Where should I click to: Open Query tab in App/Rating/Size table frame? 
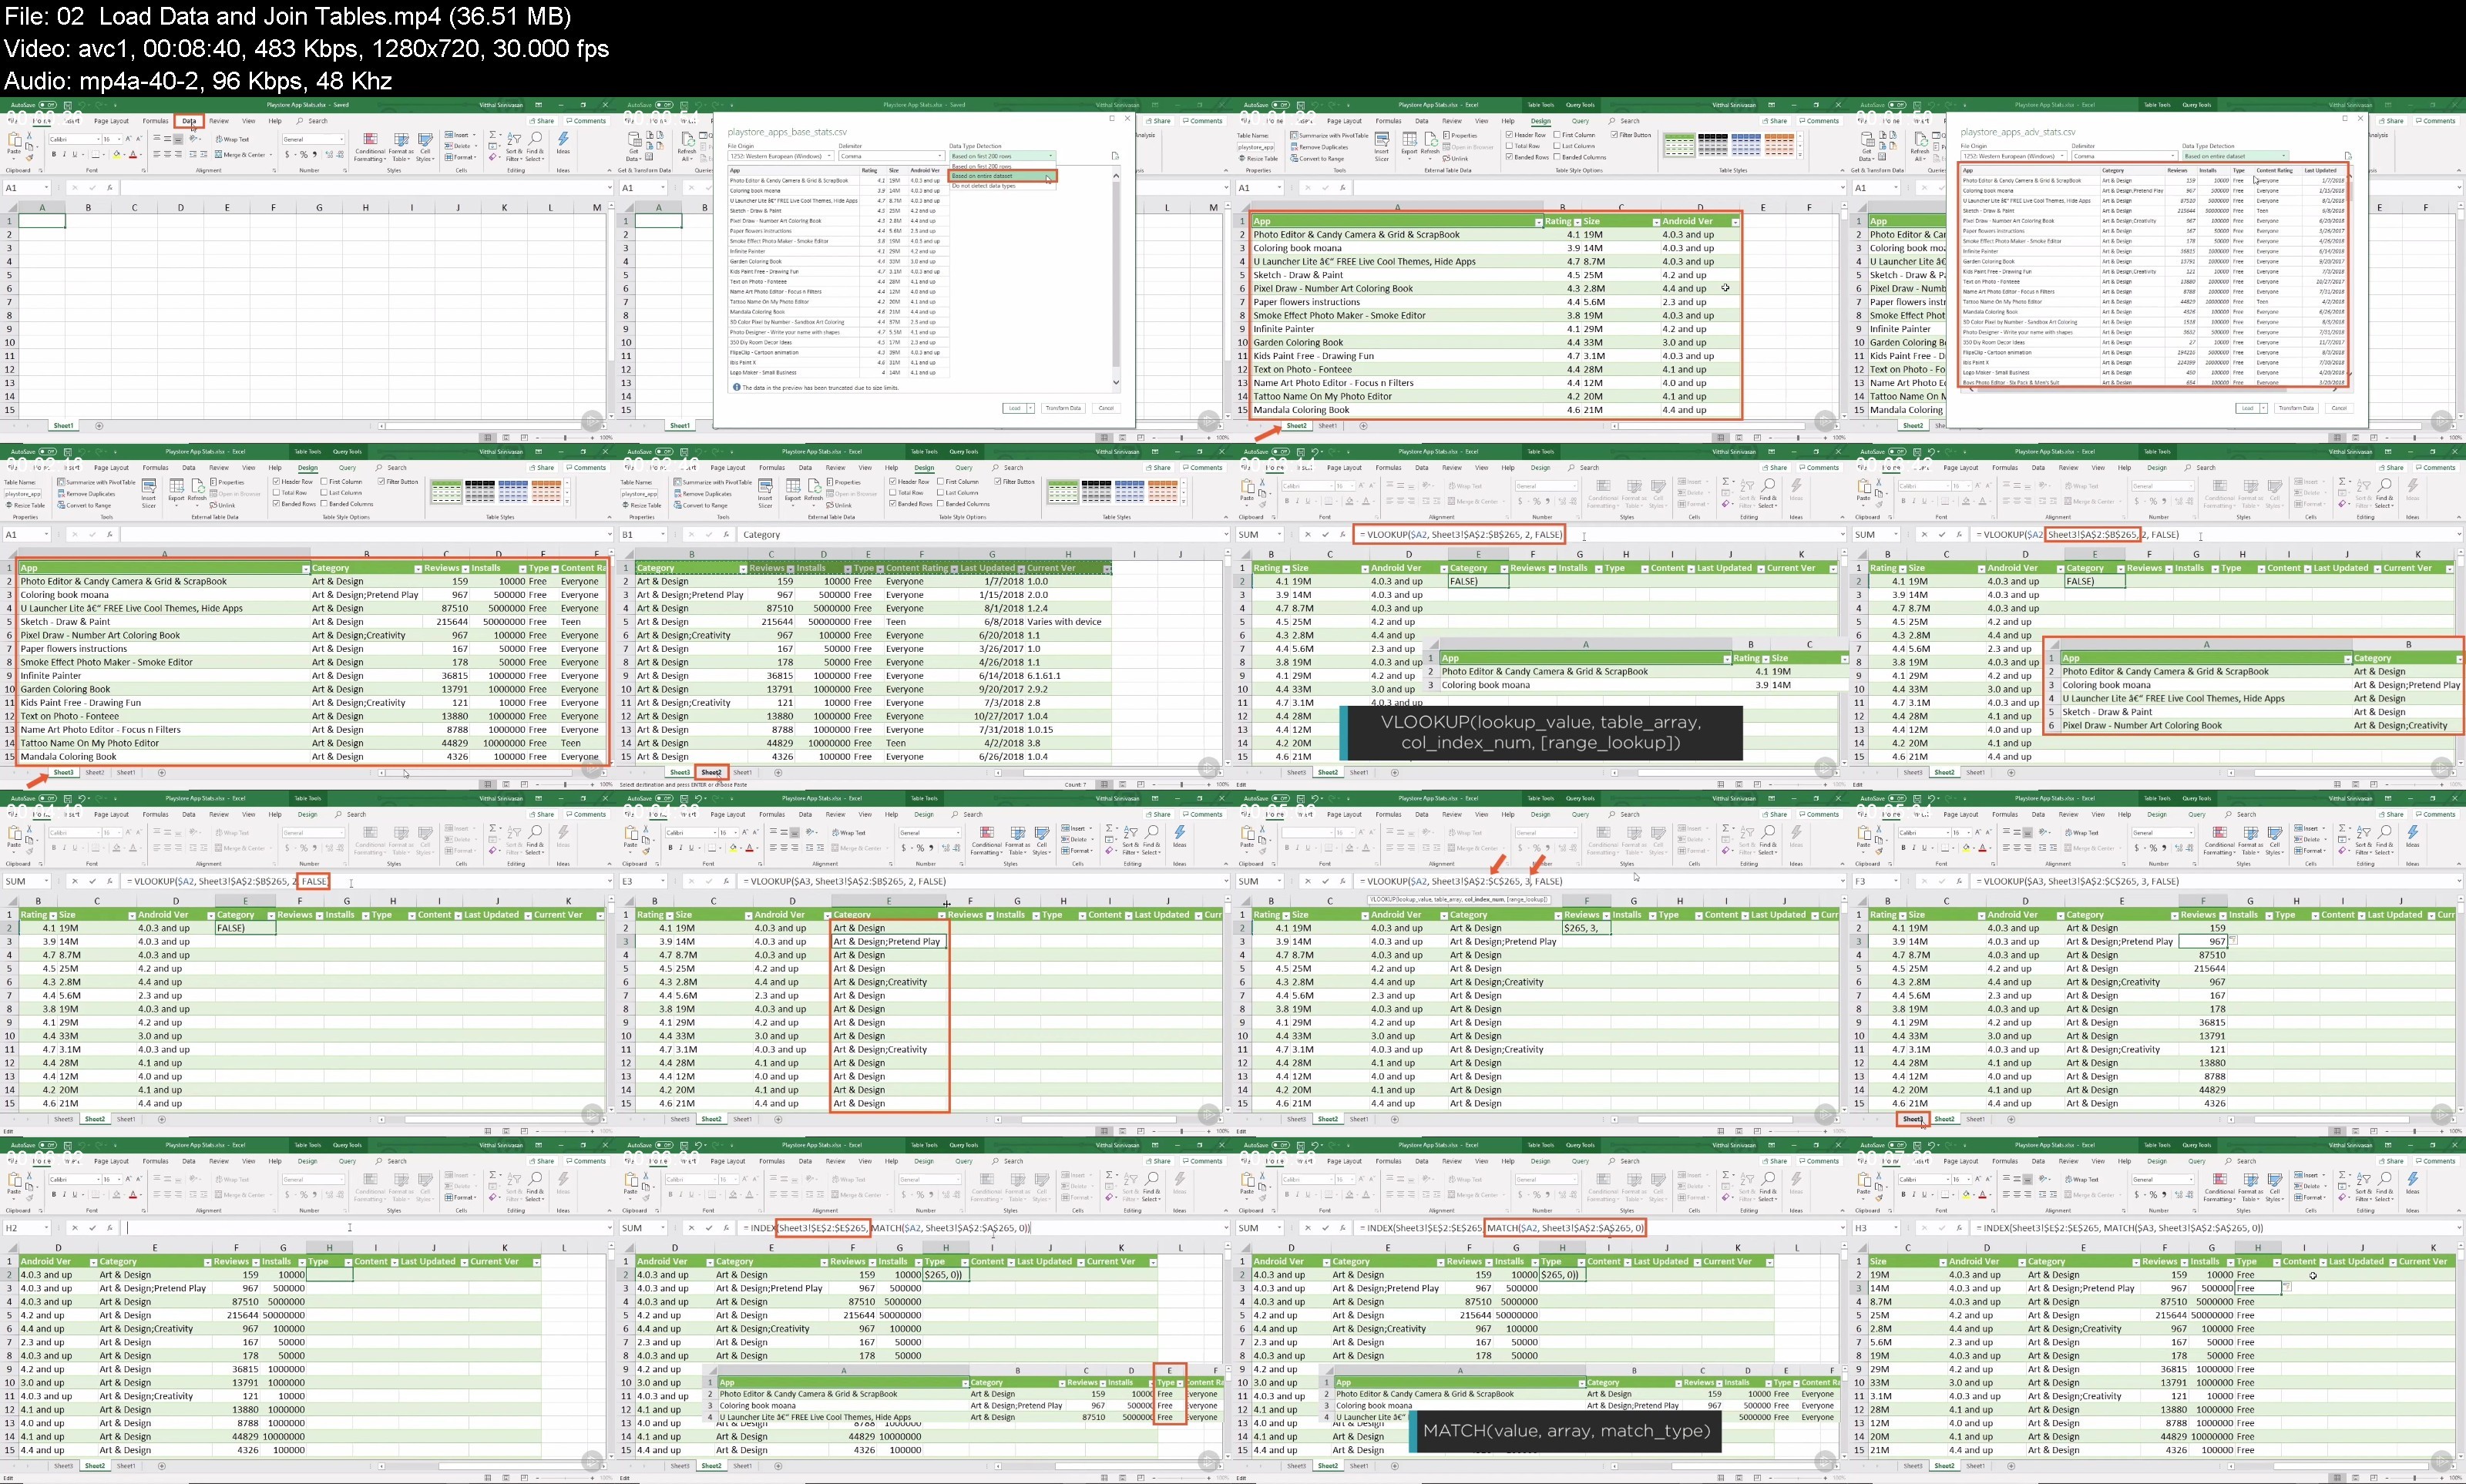coord(1580,121)
